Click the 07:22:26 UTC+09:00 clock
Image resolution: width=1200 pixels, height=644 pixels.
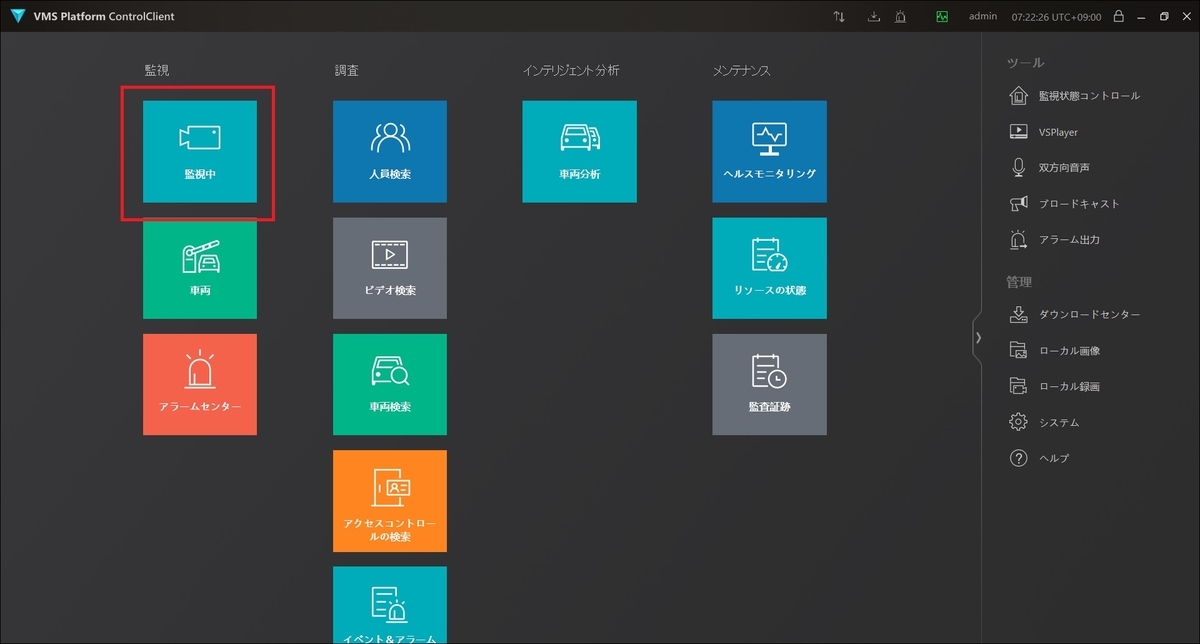(1058, 17)
